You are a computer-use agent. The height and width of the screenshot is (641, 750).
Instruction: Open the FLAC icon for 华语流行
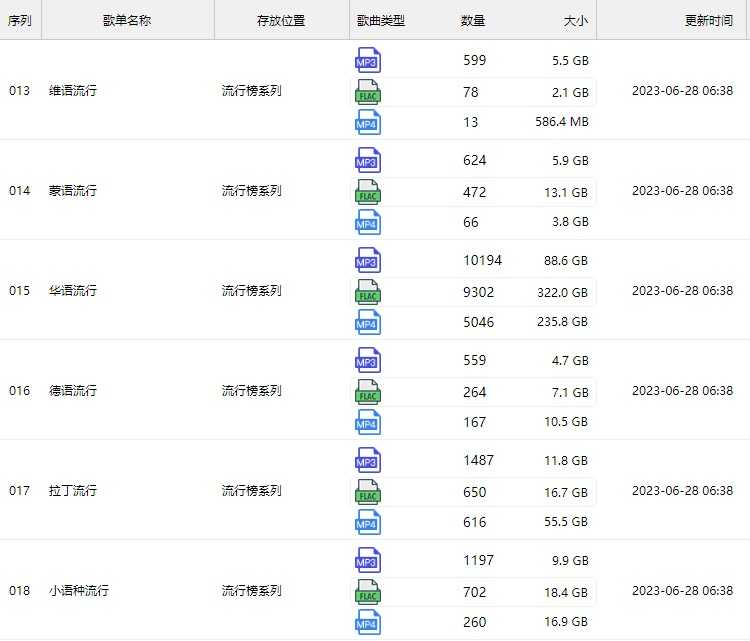[368, 292]
